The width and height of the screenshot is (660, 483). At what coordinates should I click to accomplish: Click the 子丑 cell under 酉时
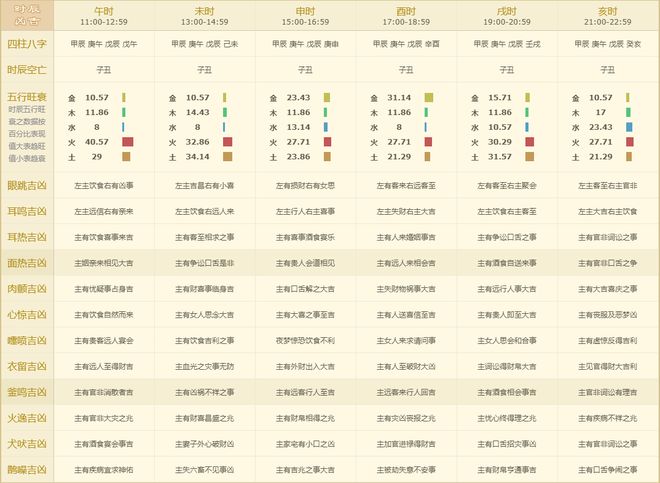pos(406,70)
